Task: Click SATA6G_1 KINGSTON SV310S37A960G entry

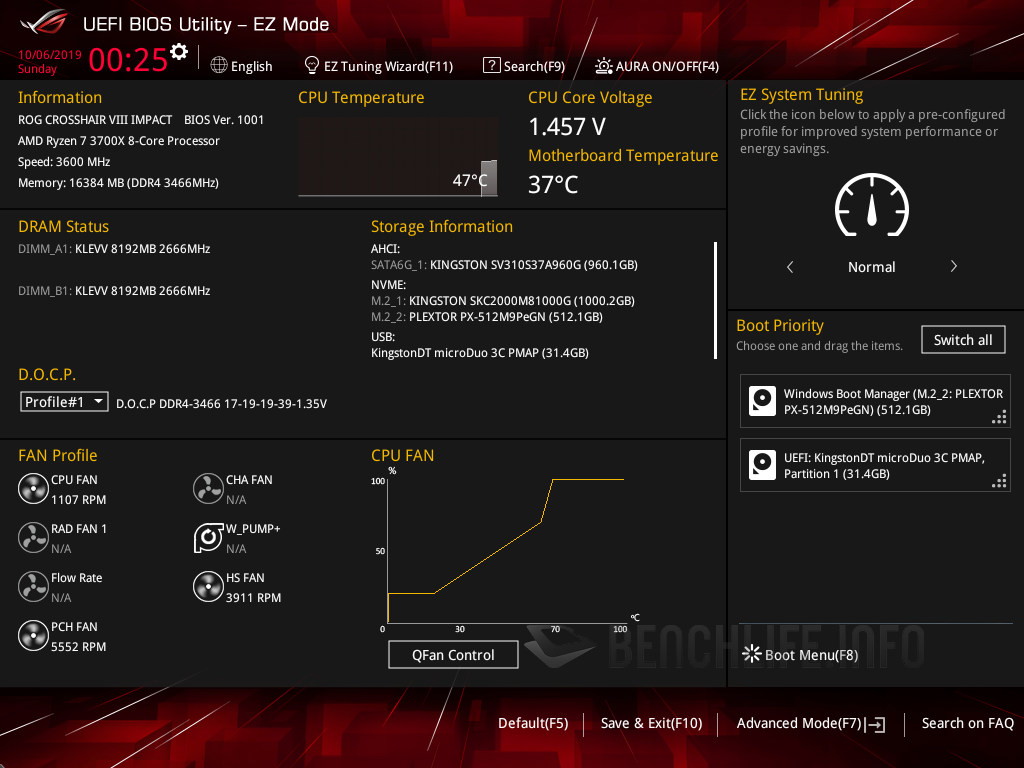Action: pyautogui.click(x=504, y=264)
